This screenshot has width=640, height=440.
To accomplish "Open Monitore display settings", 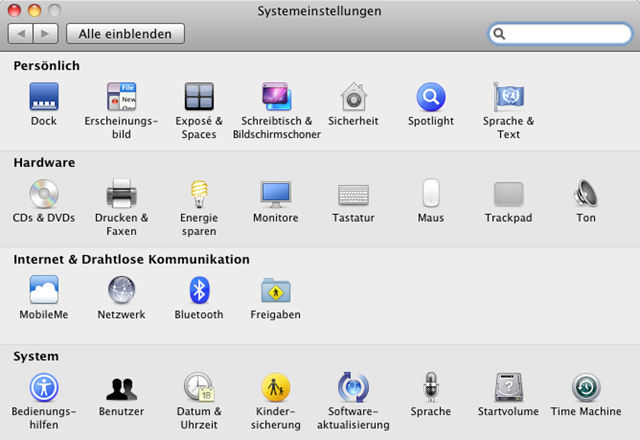I will point(276,194).
